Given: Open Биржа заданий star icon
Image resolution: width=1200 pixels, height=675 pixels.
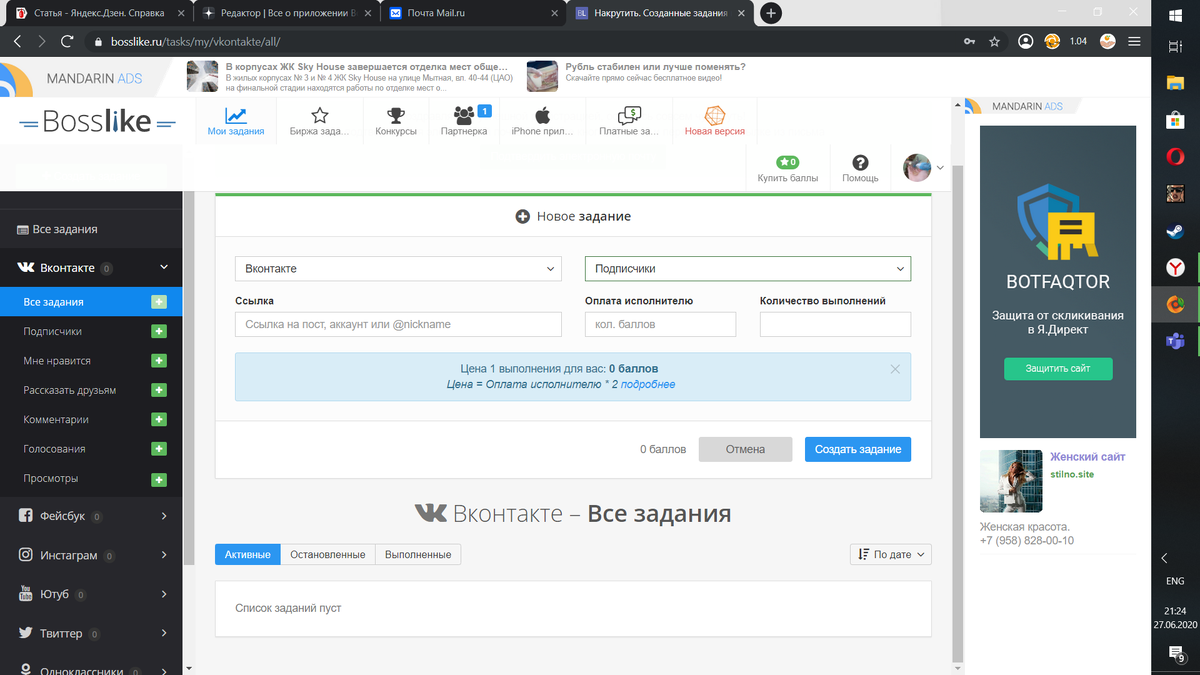Looking at the screenshot, I should [x=320, y=115].
